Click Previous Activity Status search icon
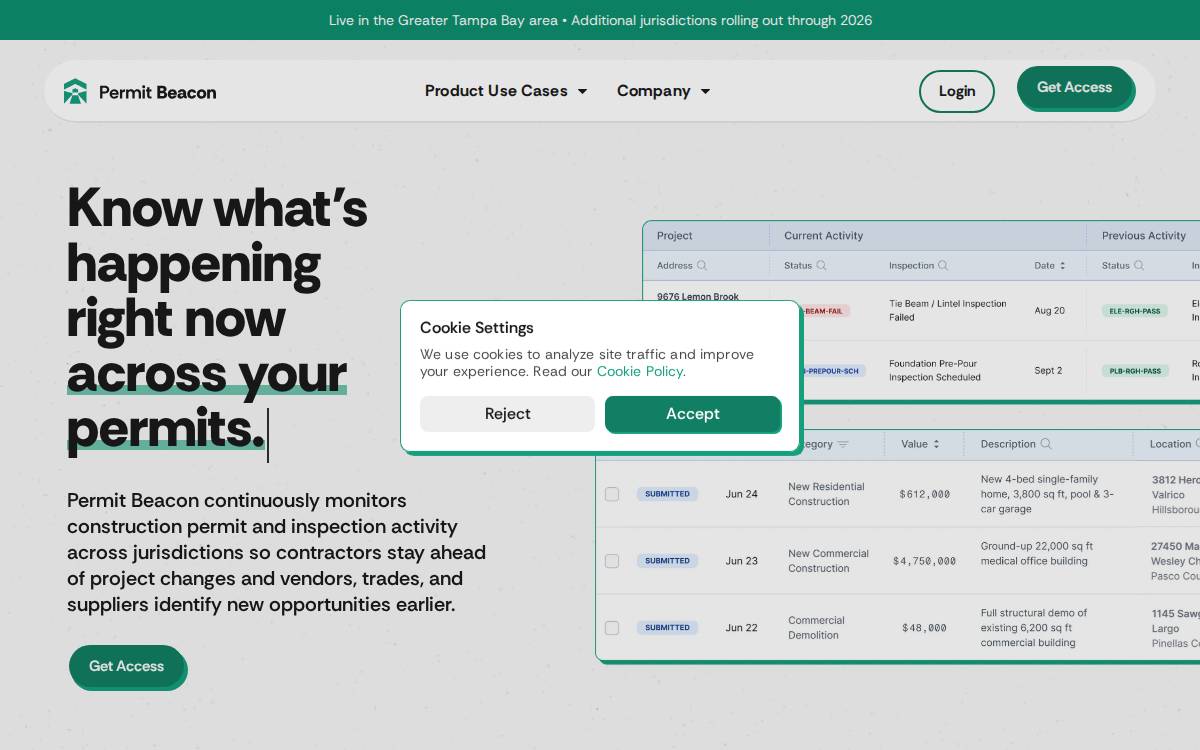This screenshot has width=1200, height=750. pos(1138,266)
